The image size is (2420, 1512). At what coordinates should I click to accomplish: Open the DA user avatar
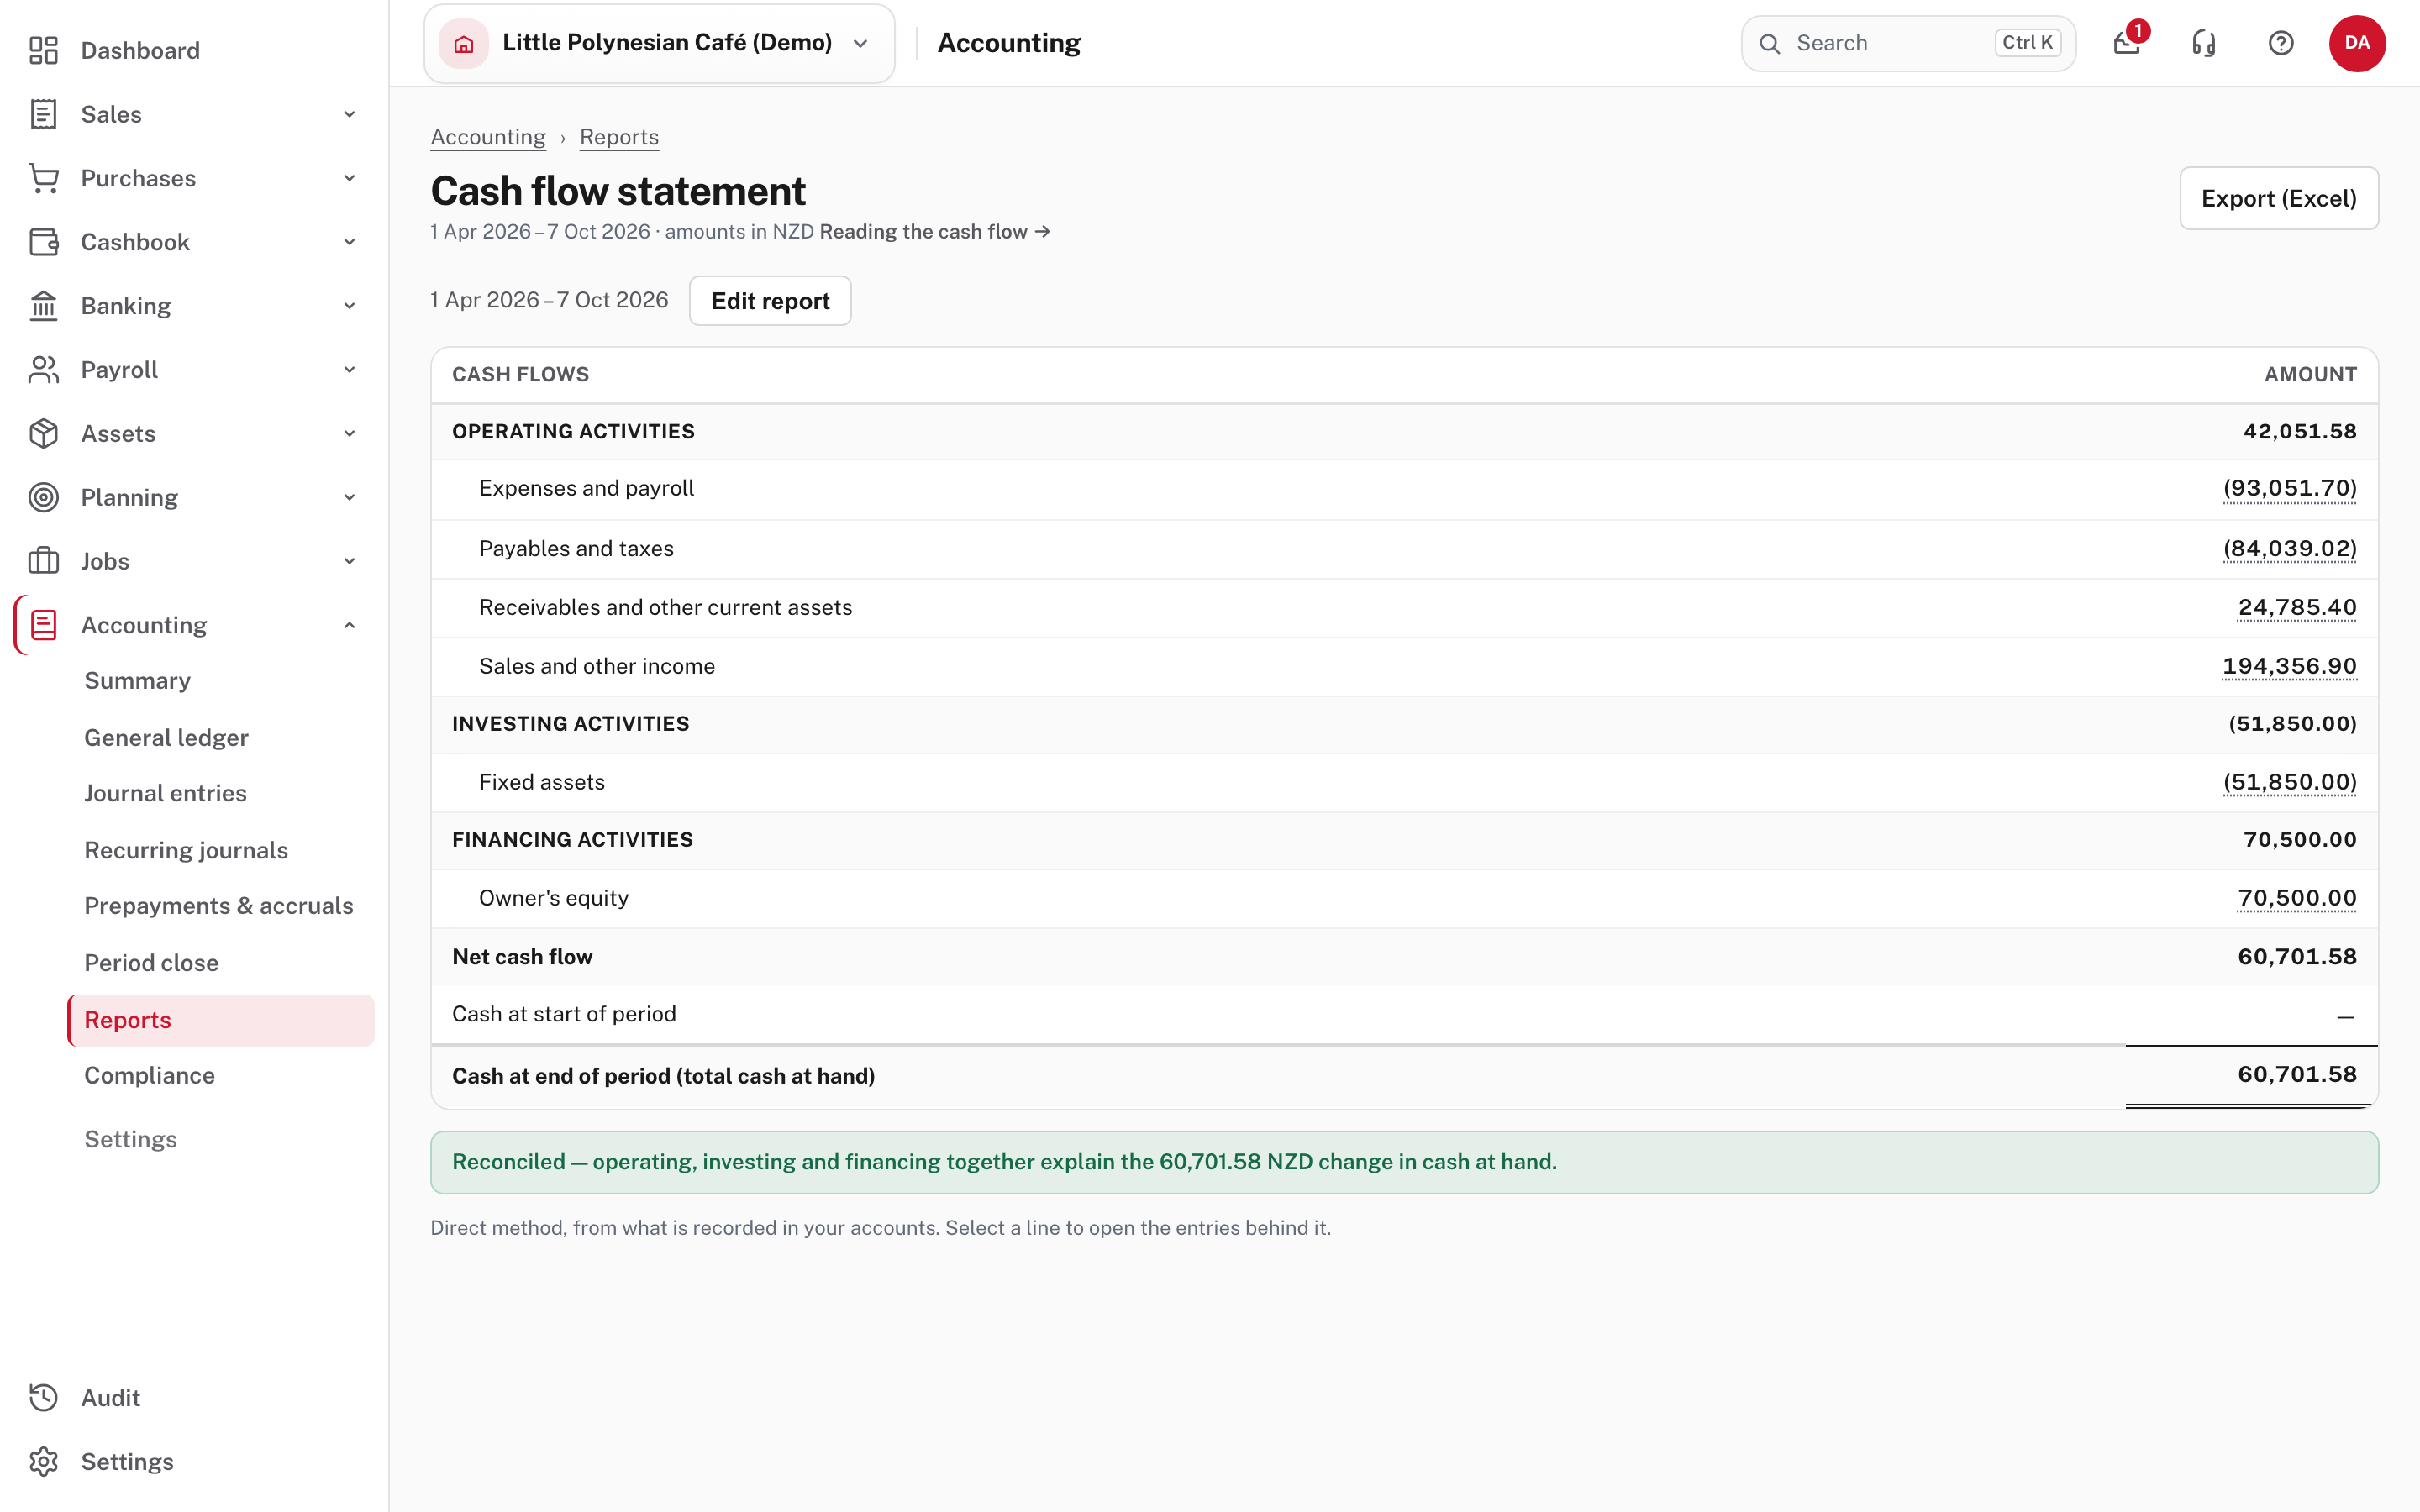coord(2357,43)
